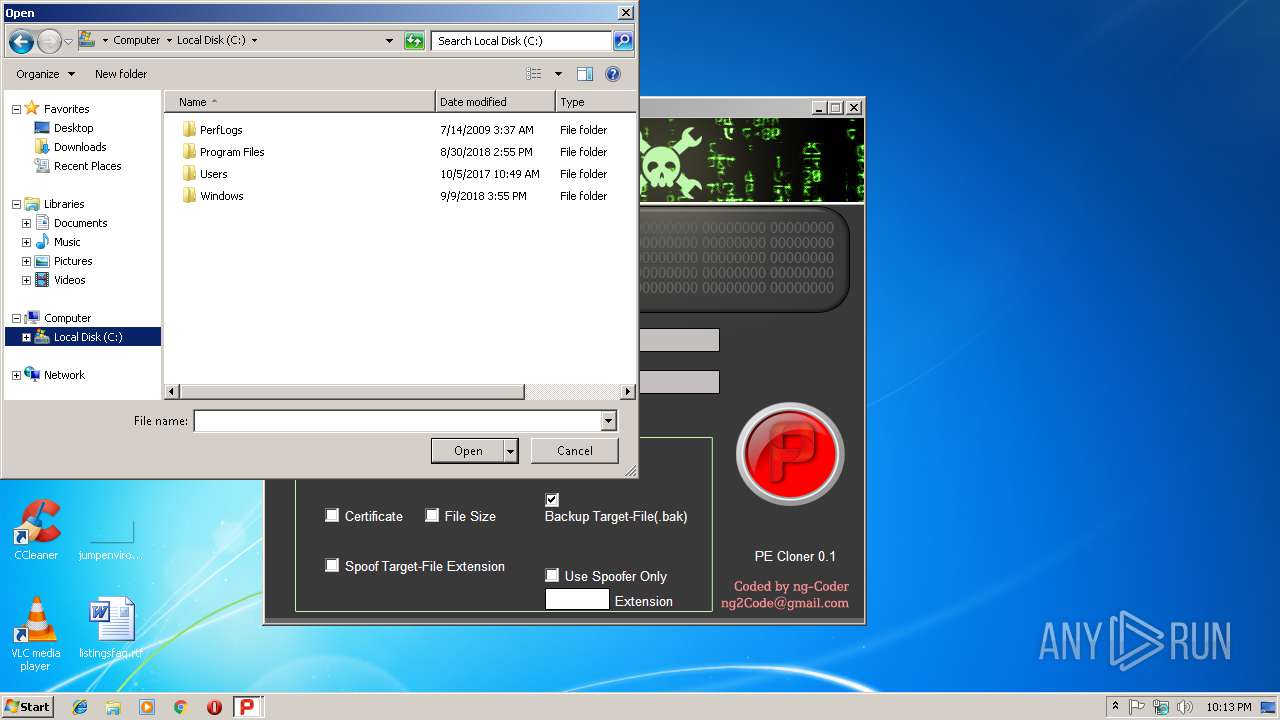Click the search magnifier icon
The height and width of the screenshot is (720, 1280).
[623, 41]
